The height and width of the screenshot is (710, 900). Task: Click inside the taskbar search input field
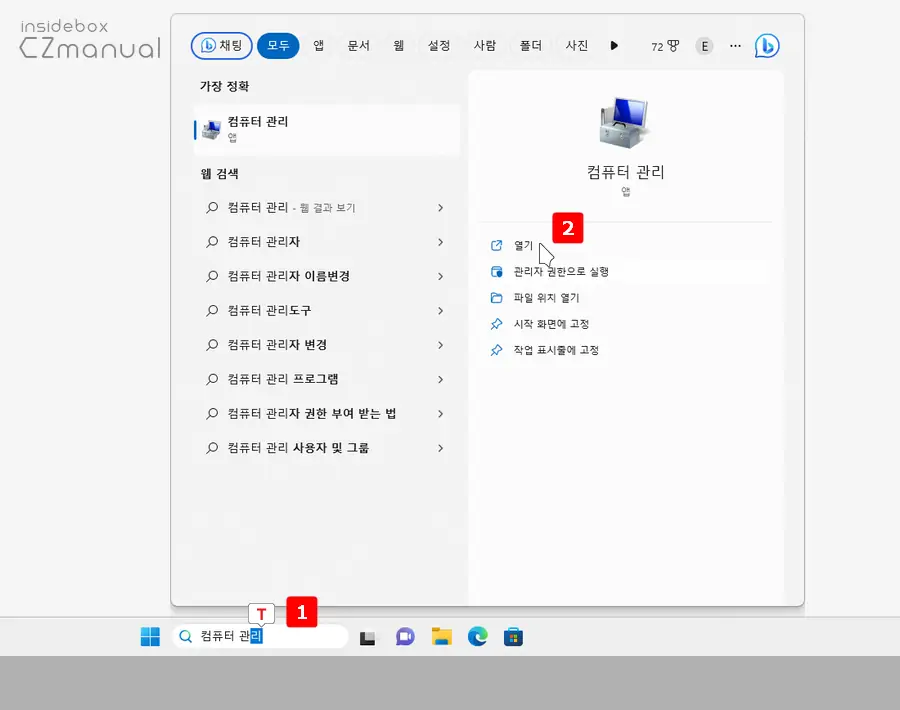click(260, 636)
